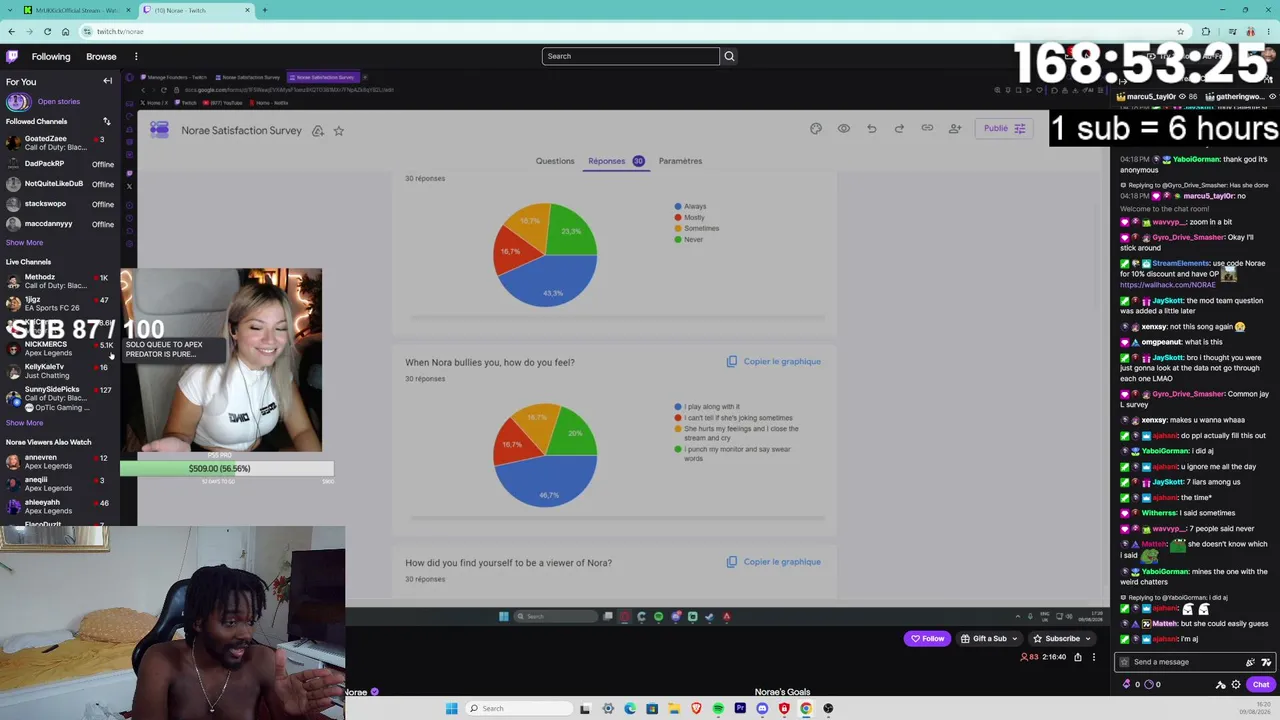Open stream options three-dot menu

click(x=1094, y=657)
